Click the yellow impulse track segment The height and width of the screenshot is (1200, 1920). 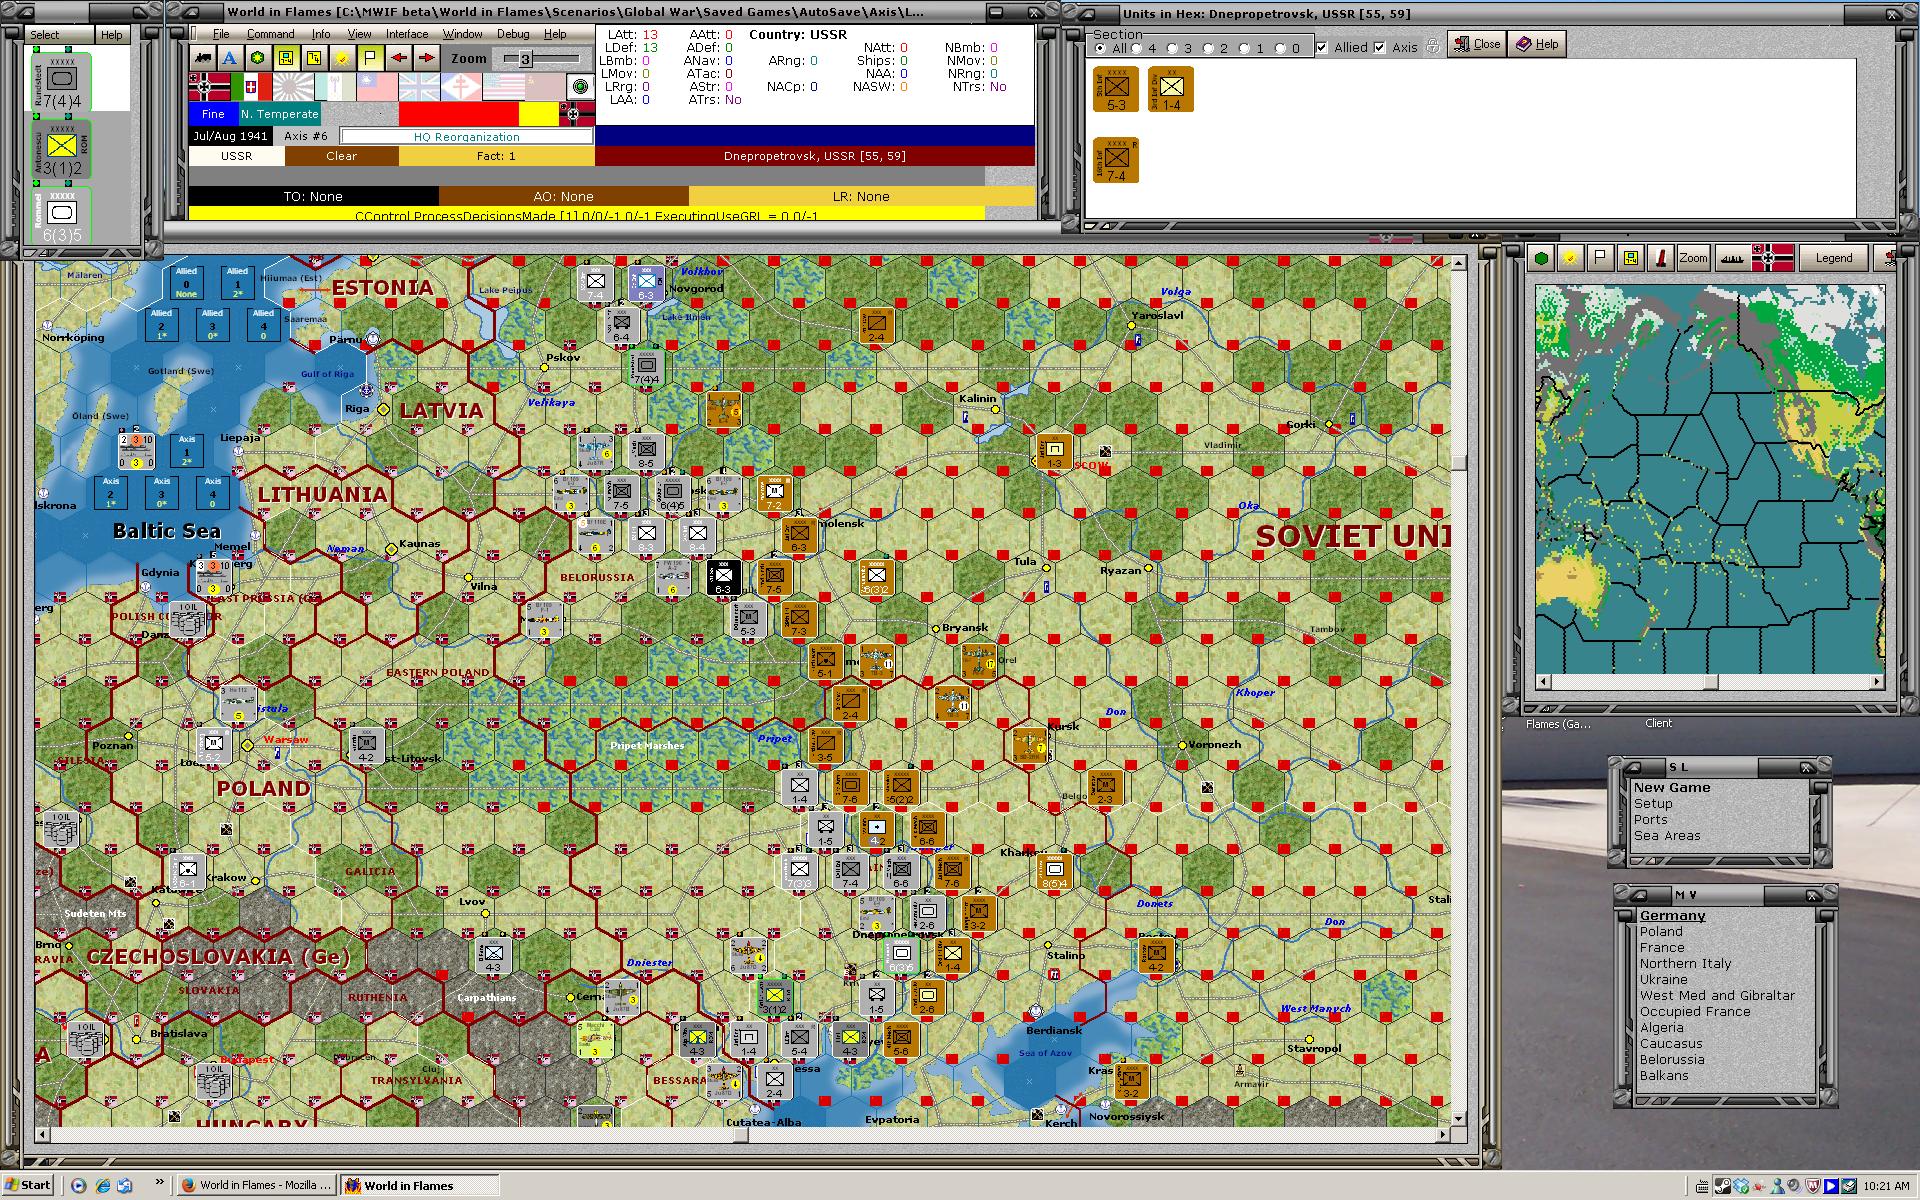point(538,115)
